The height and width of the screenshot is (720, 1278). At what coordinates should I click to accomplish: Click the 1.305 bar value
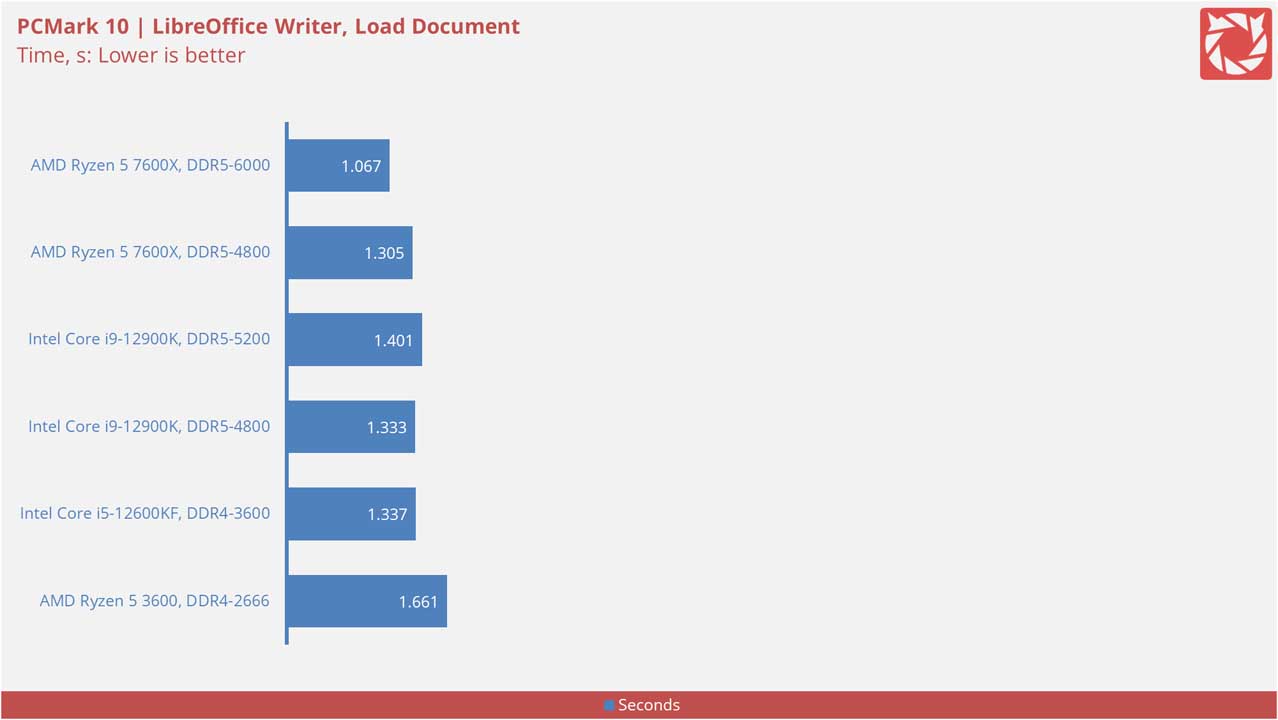384,253
